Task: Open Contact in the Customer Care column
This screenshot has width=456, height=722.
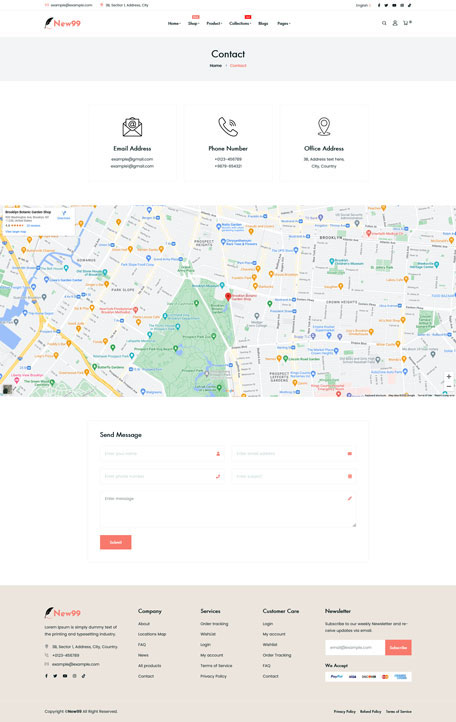Action: [x=270, y=676]
